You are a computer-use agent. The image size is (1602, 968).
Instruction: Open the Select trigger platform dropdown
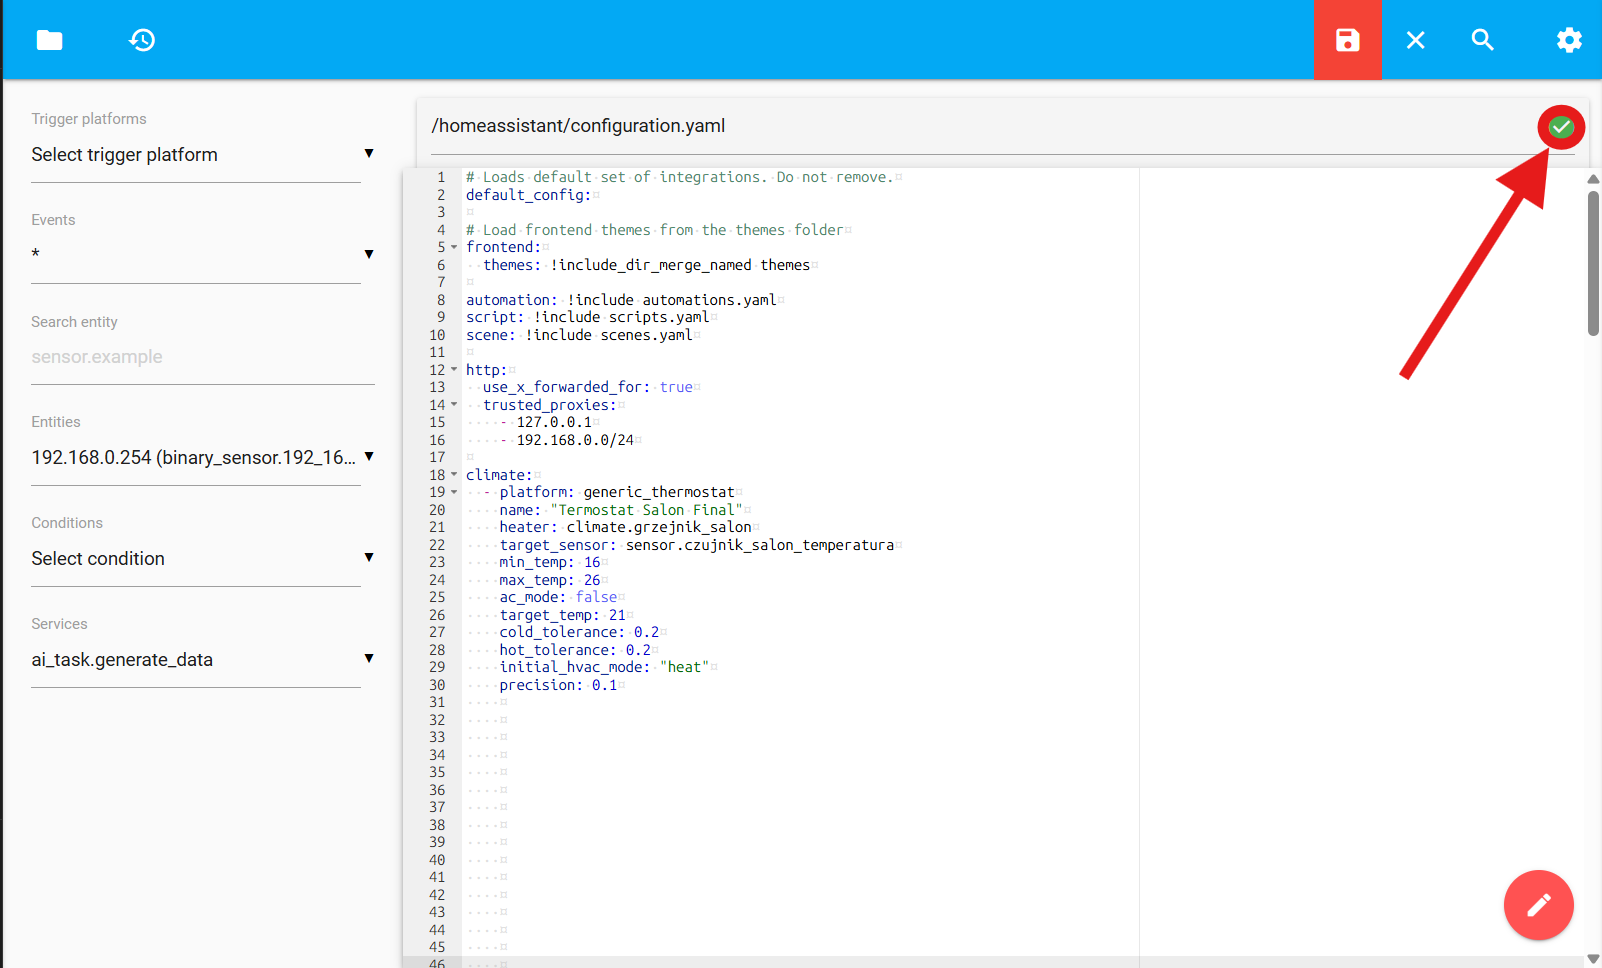point(202,155)
